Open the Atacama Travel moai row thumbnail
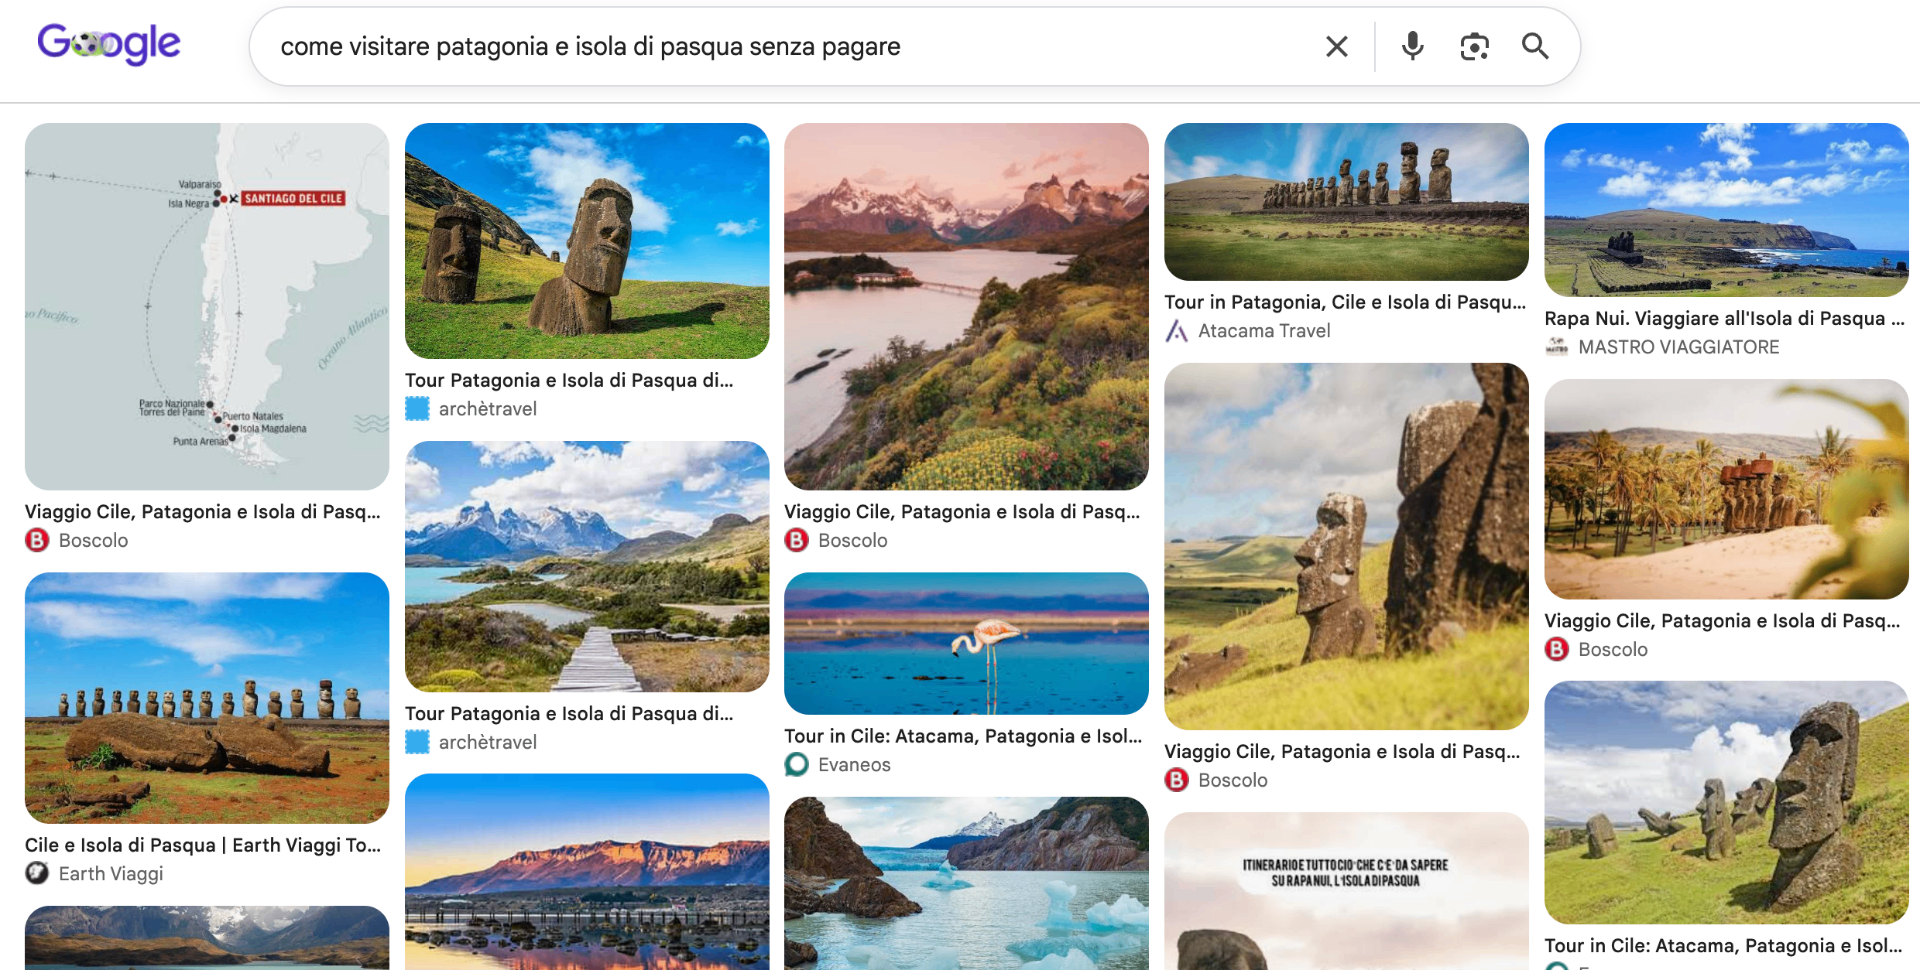Viewport: 1920px width, 970px height. 1346,202
